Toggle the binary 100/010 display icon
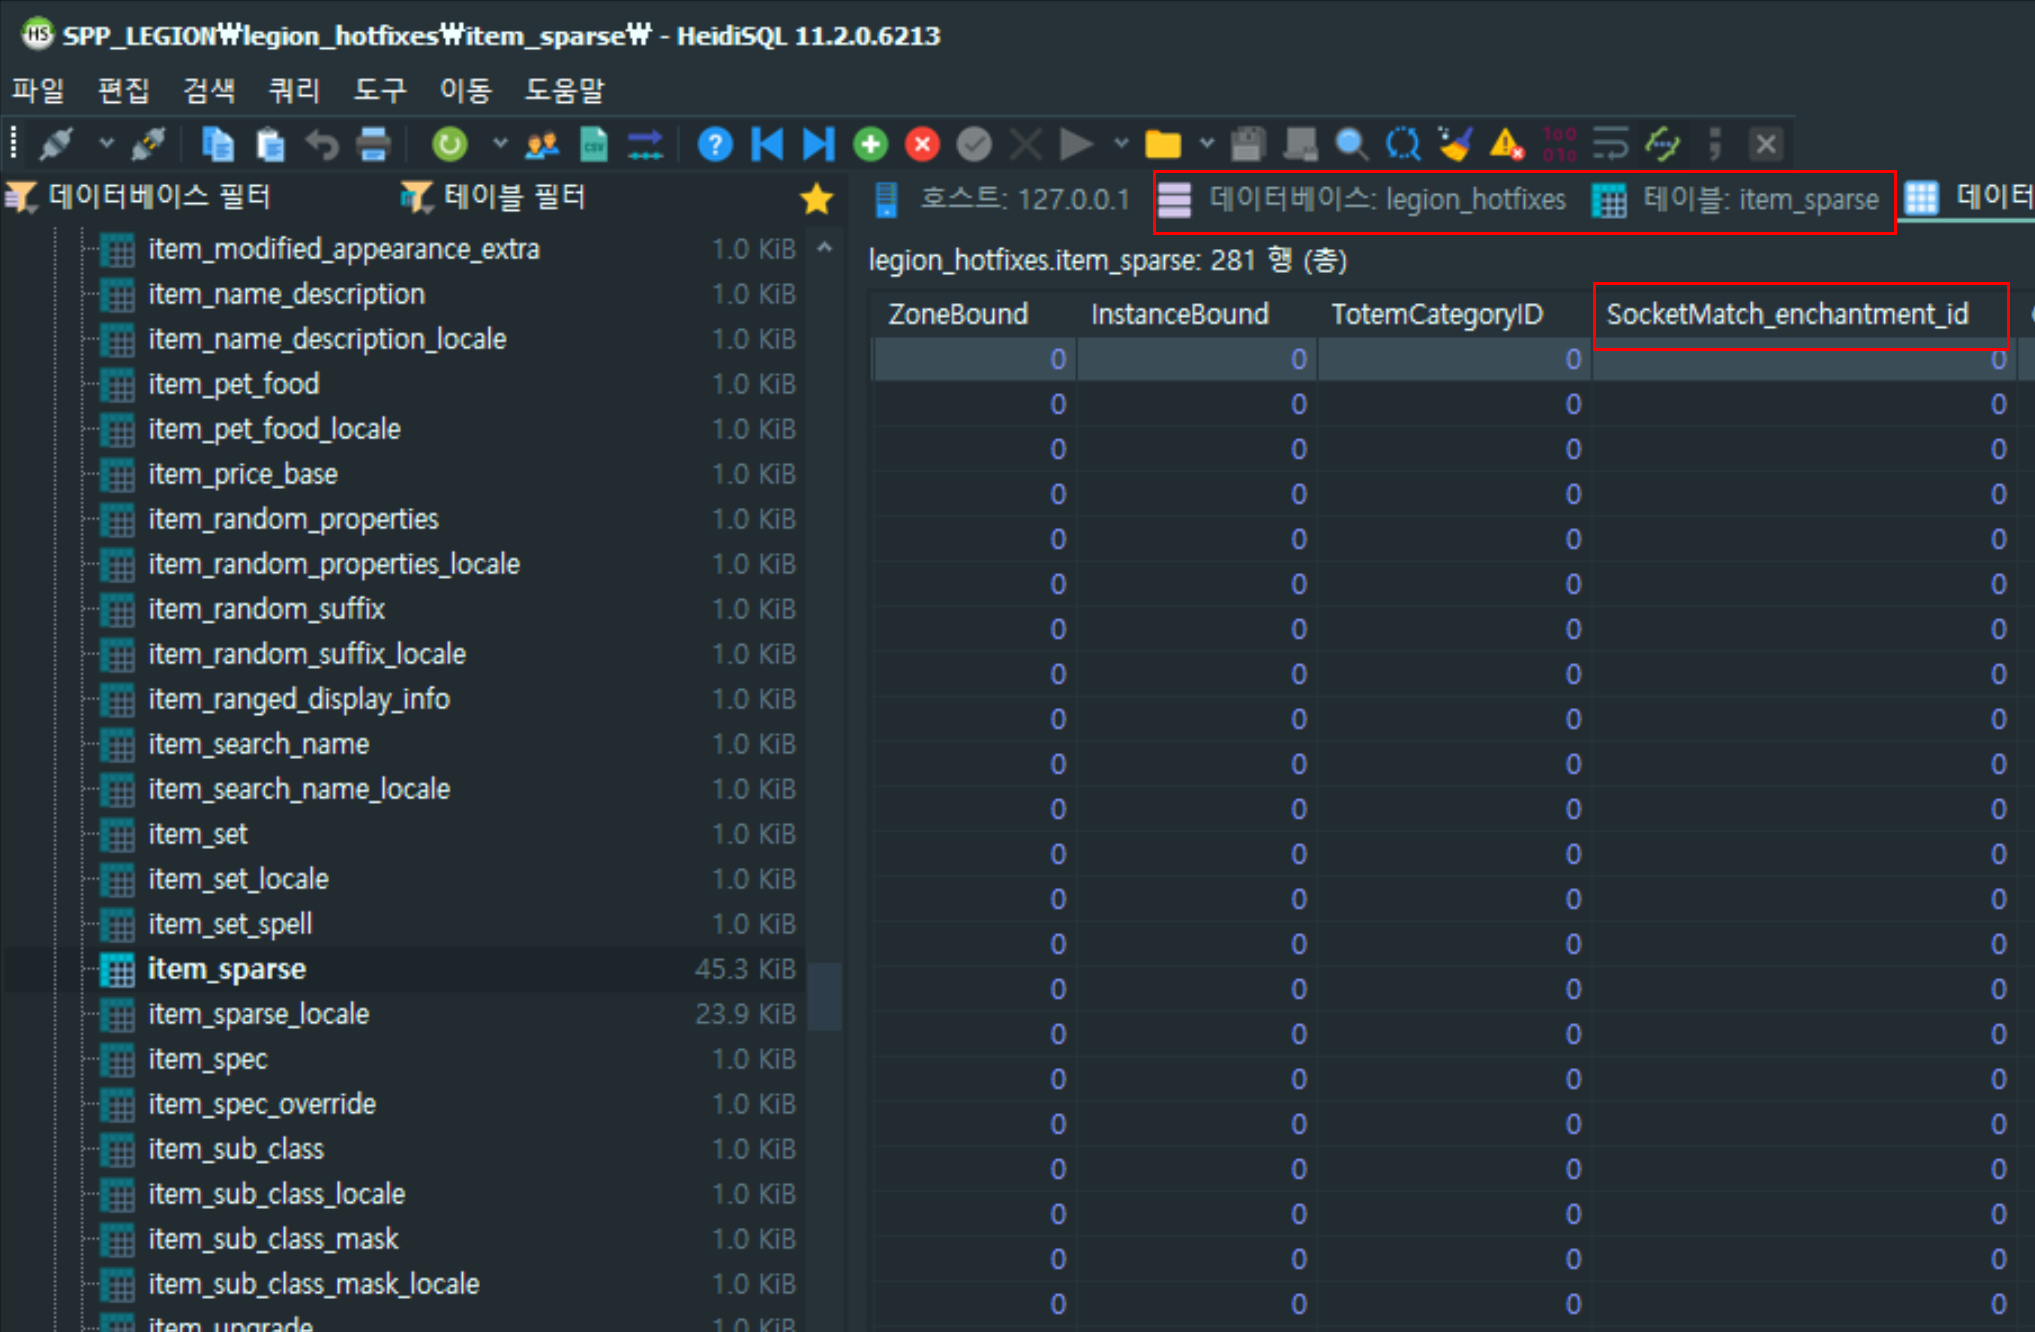2035x1332 pixels. click(x=1559, y=144)
